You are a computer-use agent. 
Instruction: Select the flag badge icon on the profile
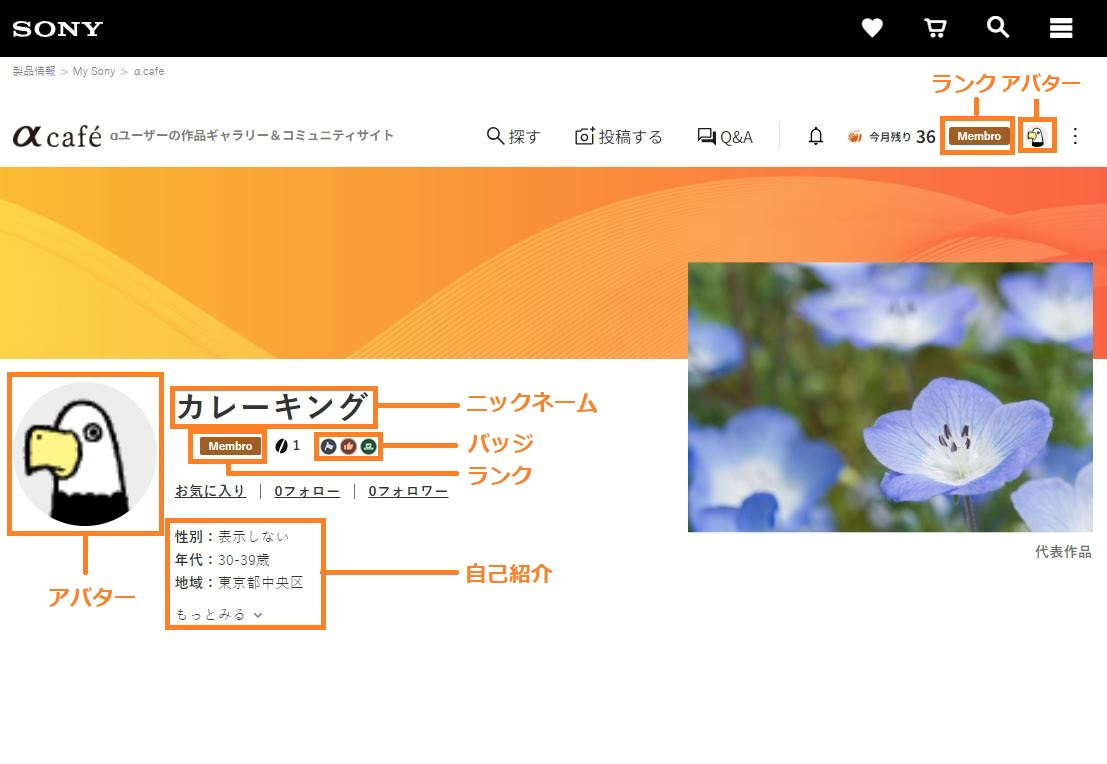coord(330,446)
